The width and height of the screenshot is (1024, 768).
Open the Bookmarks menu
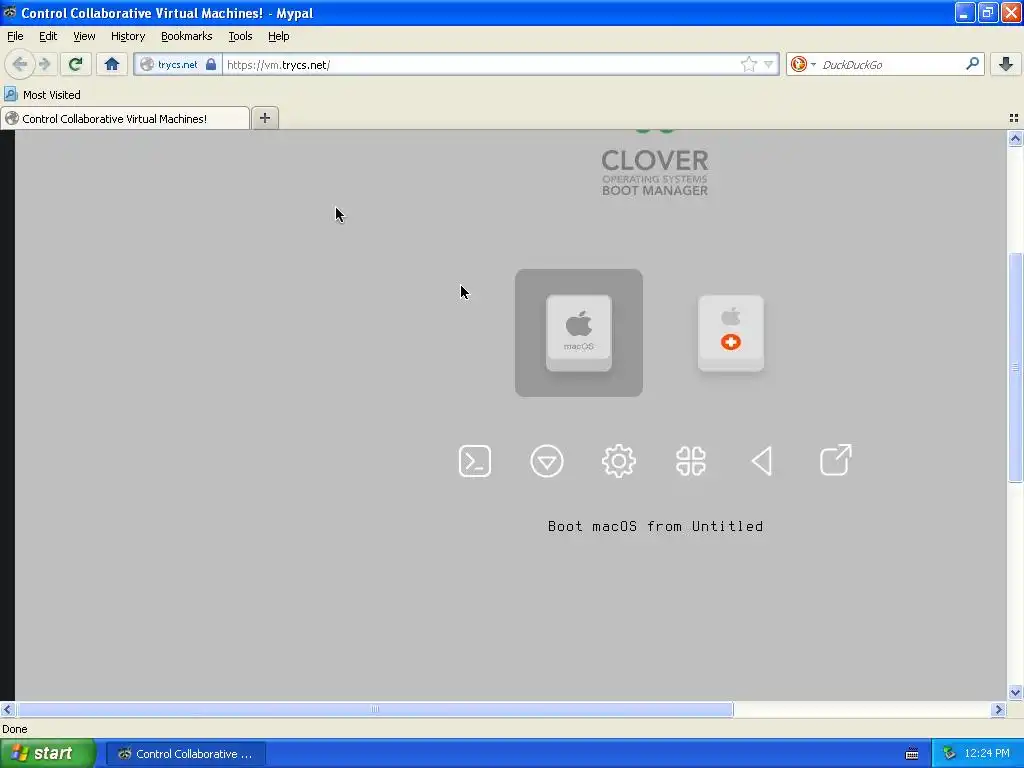[x=186, y=36]
